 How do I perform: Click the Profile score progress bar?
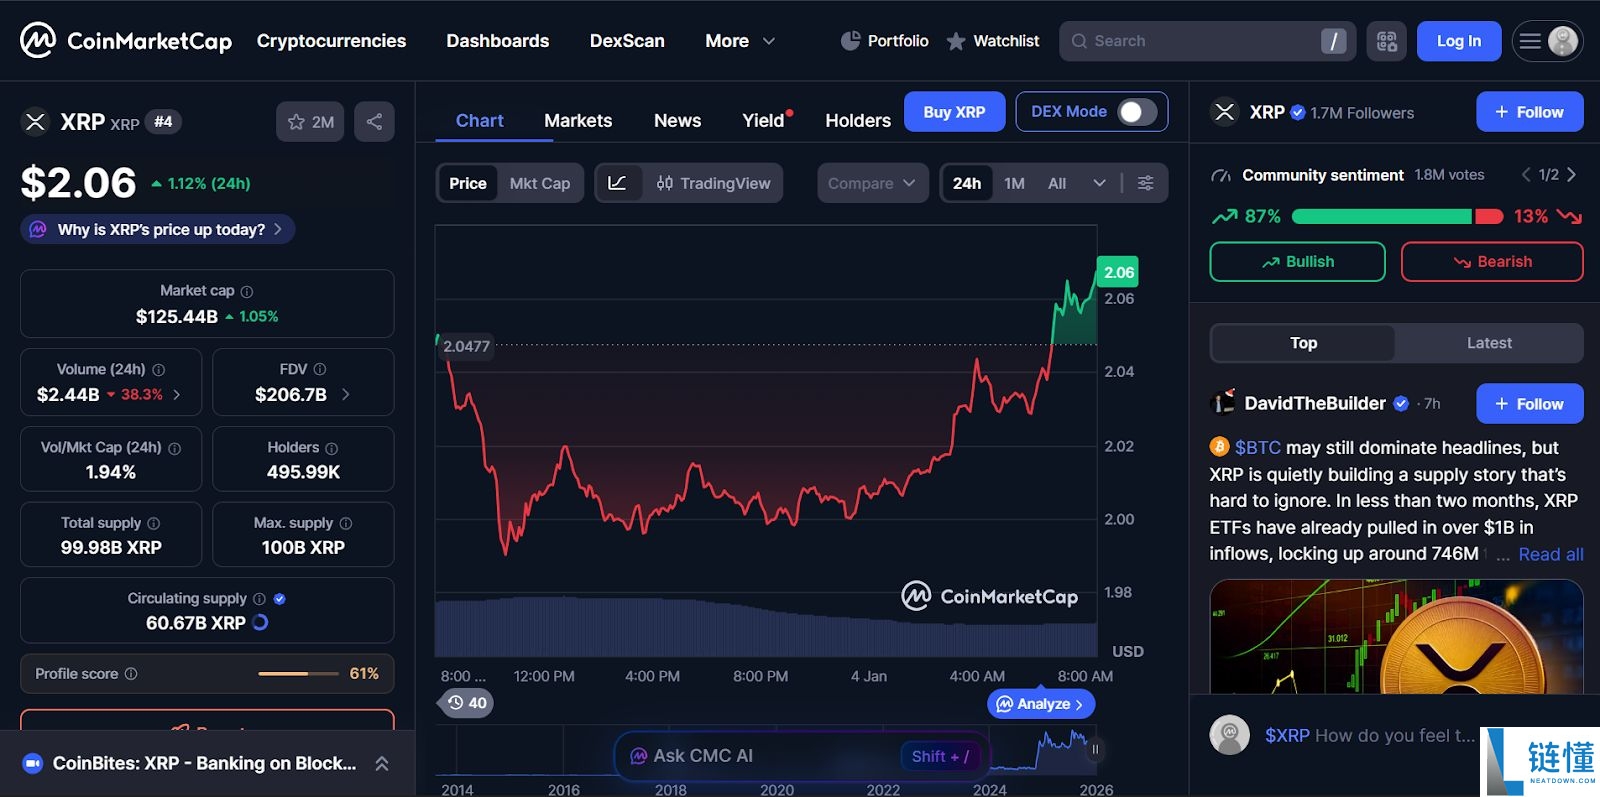click(x=298, y=674)
